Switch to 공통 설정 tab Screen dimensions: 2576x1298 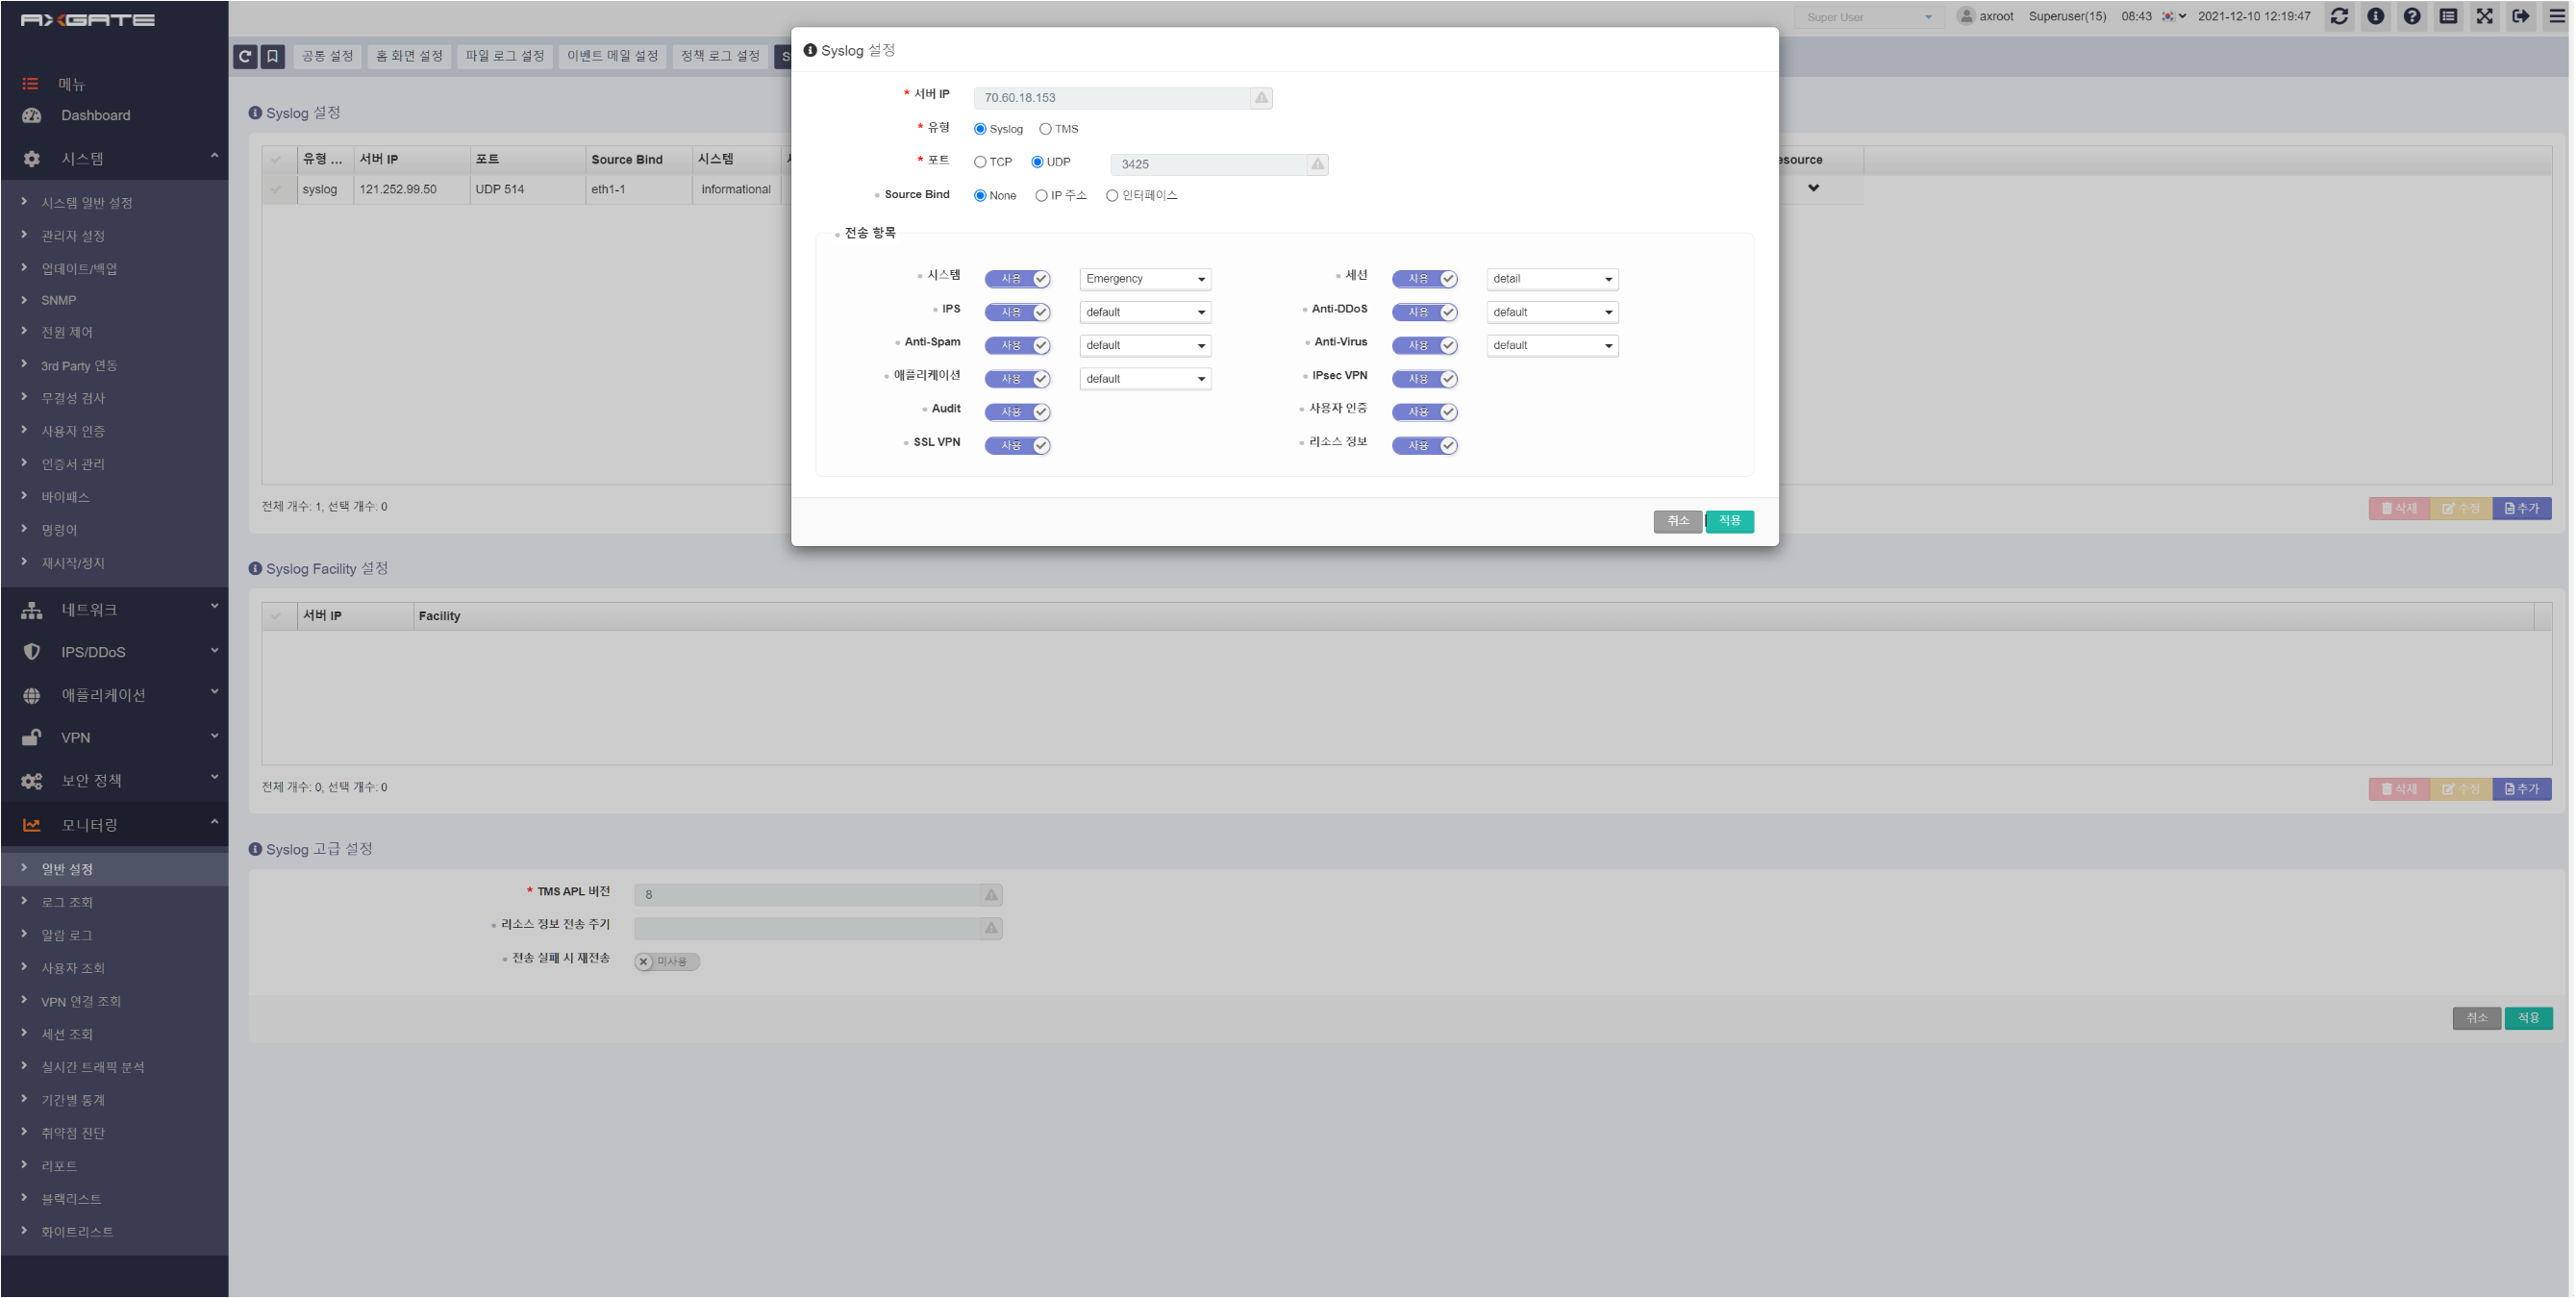(328, 56)
